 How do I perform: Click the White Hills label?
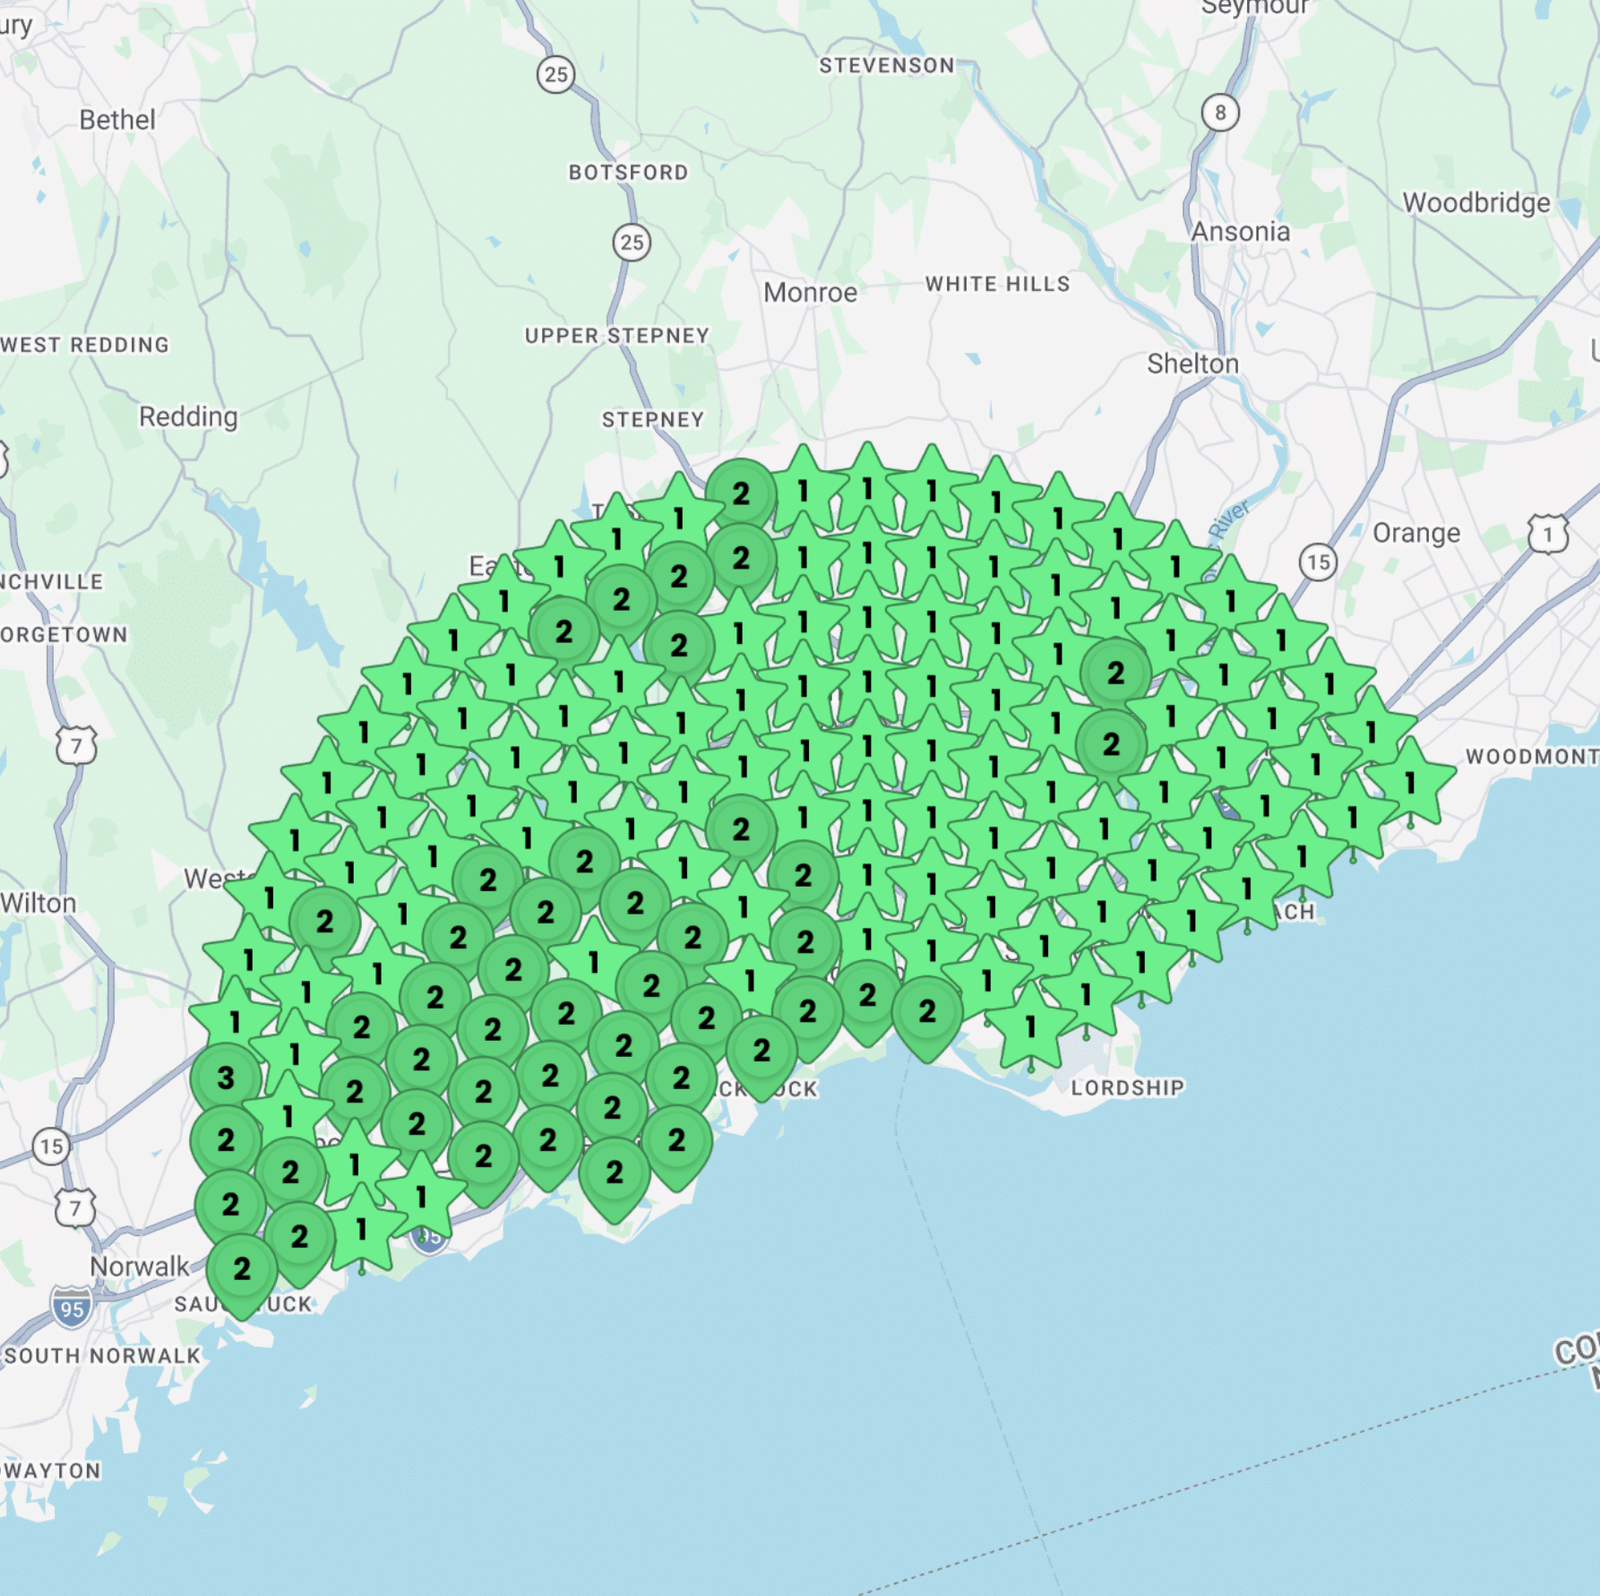coord(997,284)
